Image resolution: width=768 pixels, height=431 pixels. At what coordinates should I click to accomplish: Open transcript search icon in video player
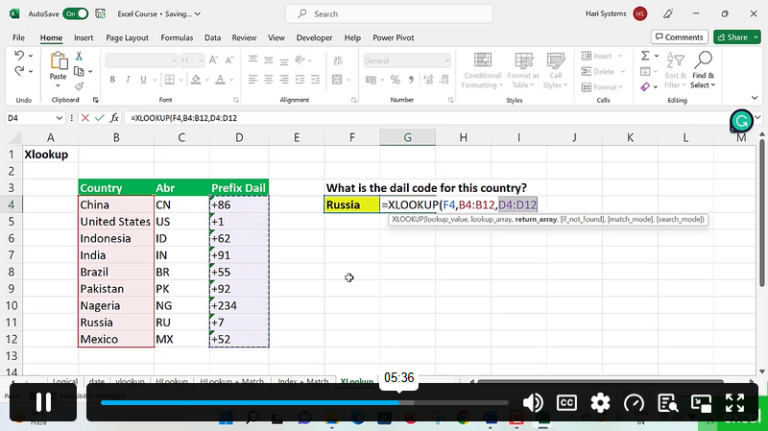[x=668, y=403]
